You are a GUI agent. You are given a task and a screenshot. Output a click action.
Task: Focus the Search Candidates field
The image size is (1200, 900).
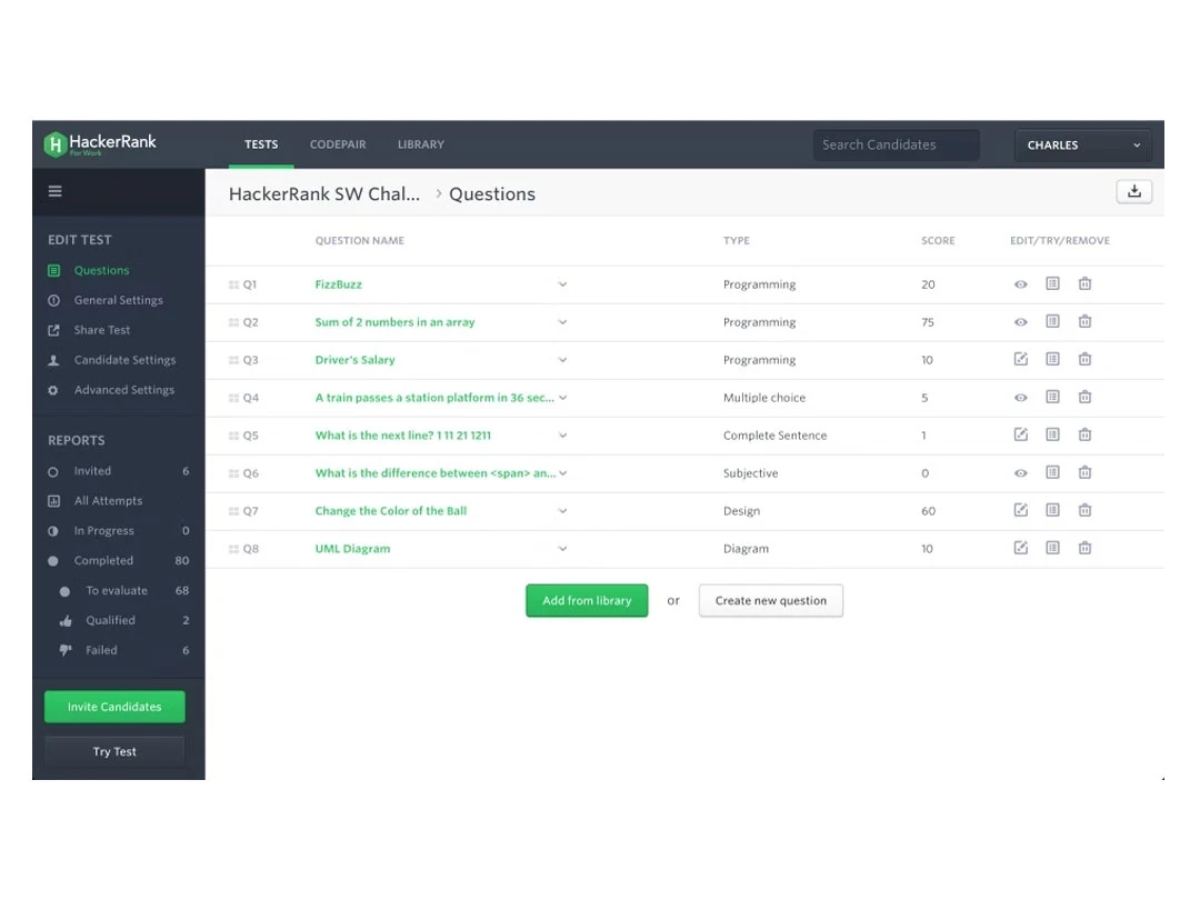[896, 145]
